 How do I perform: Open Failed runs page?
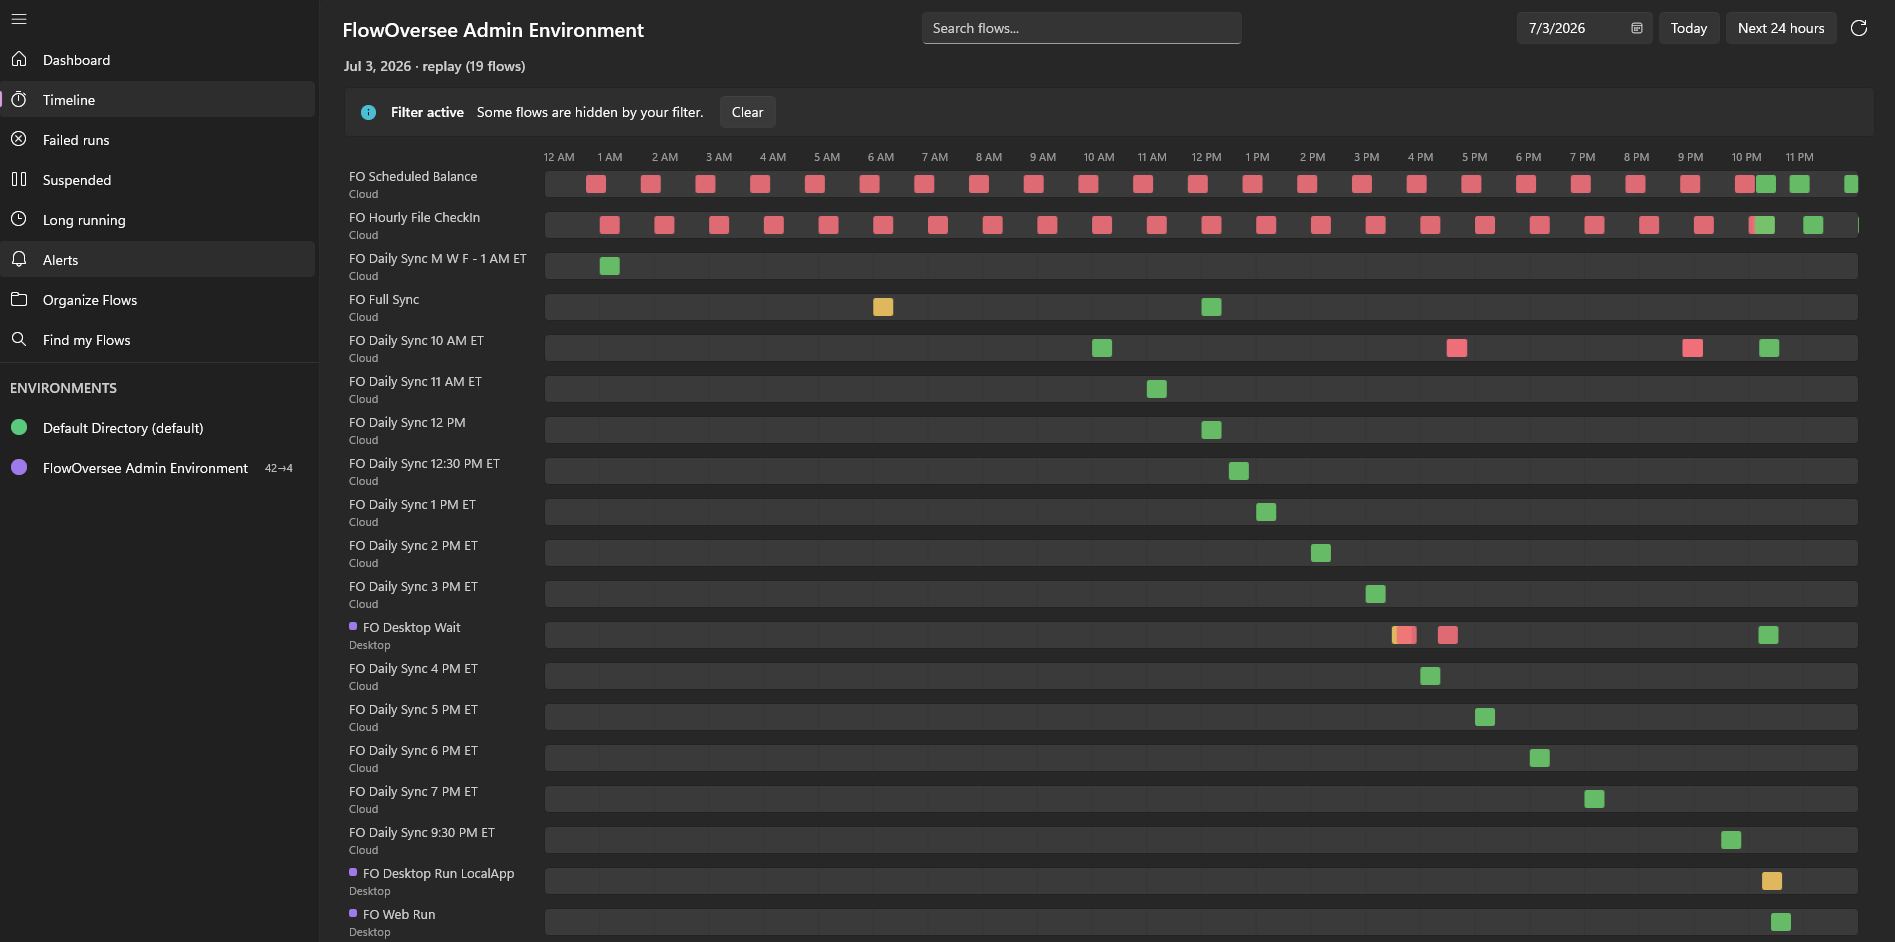pyautogui.click(x=157, y=140)
